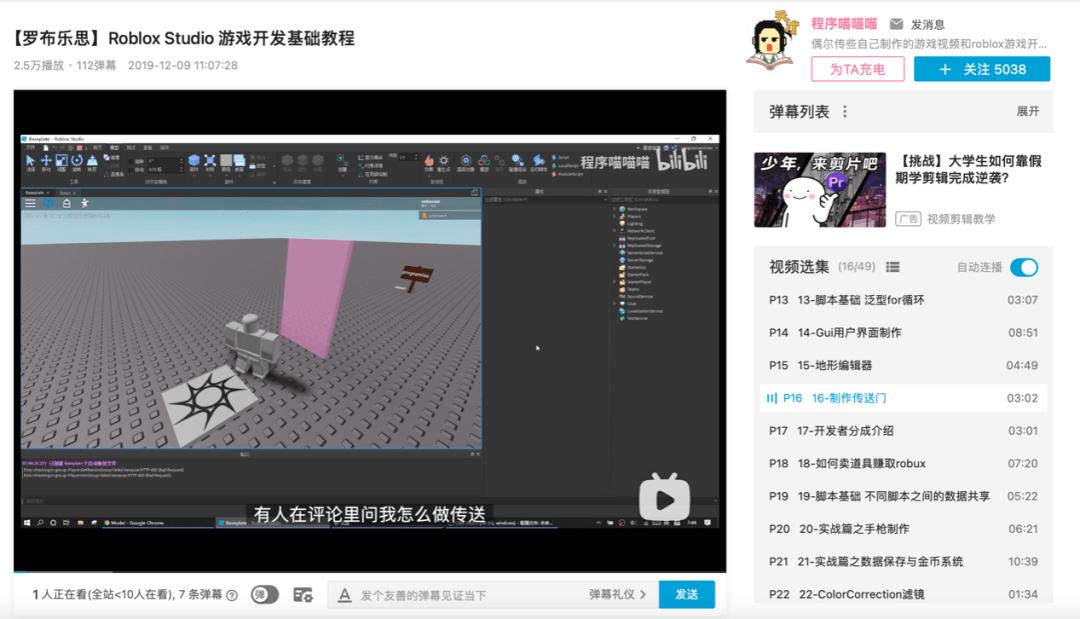Click the 弹幕列表 heading
The width and height of the screenshot is (1080, 619).
coord(799,112)
